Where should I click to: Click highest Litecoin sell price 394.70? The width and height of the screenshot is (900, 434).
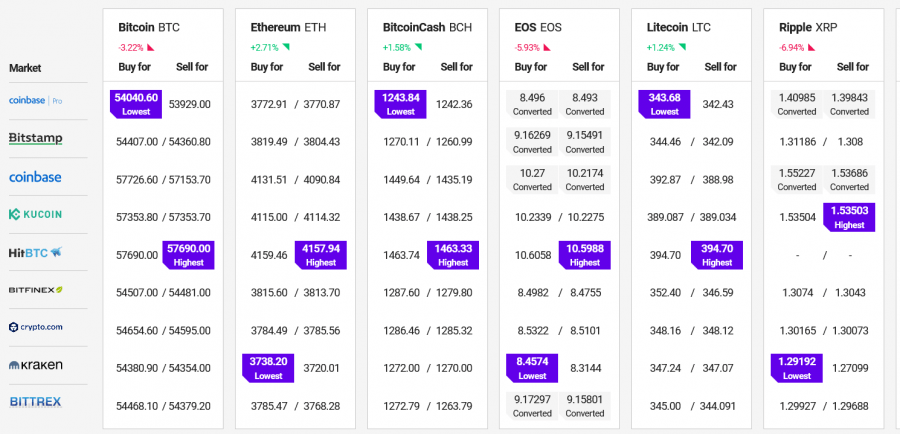(x=717, y=255)
